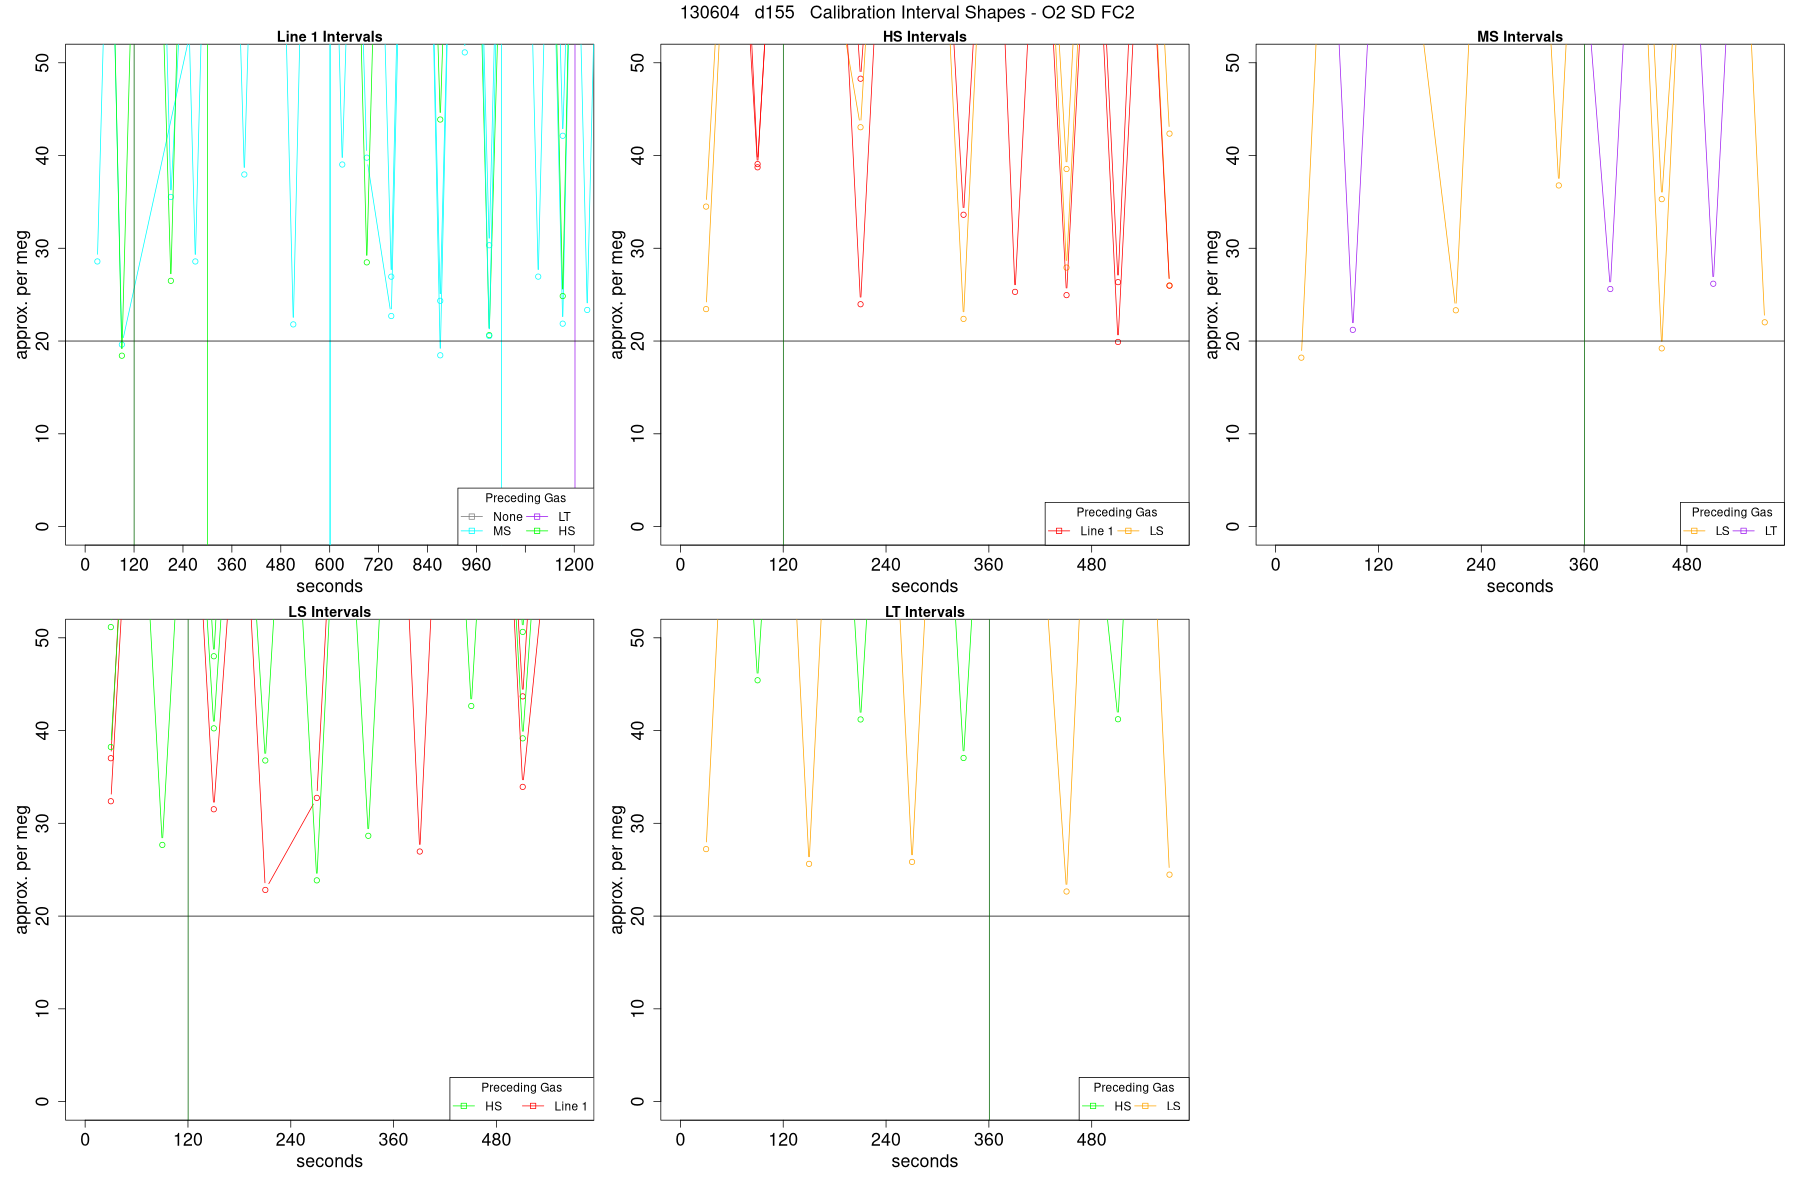The height and width of the screenshot is (1200, 1800).
Task: Click the LT Intervals plot title
Action: 925,612
